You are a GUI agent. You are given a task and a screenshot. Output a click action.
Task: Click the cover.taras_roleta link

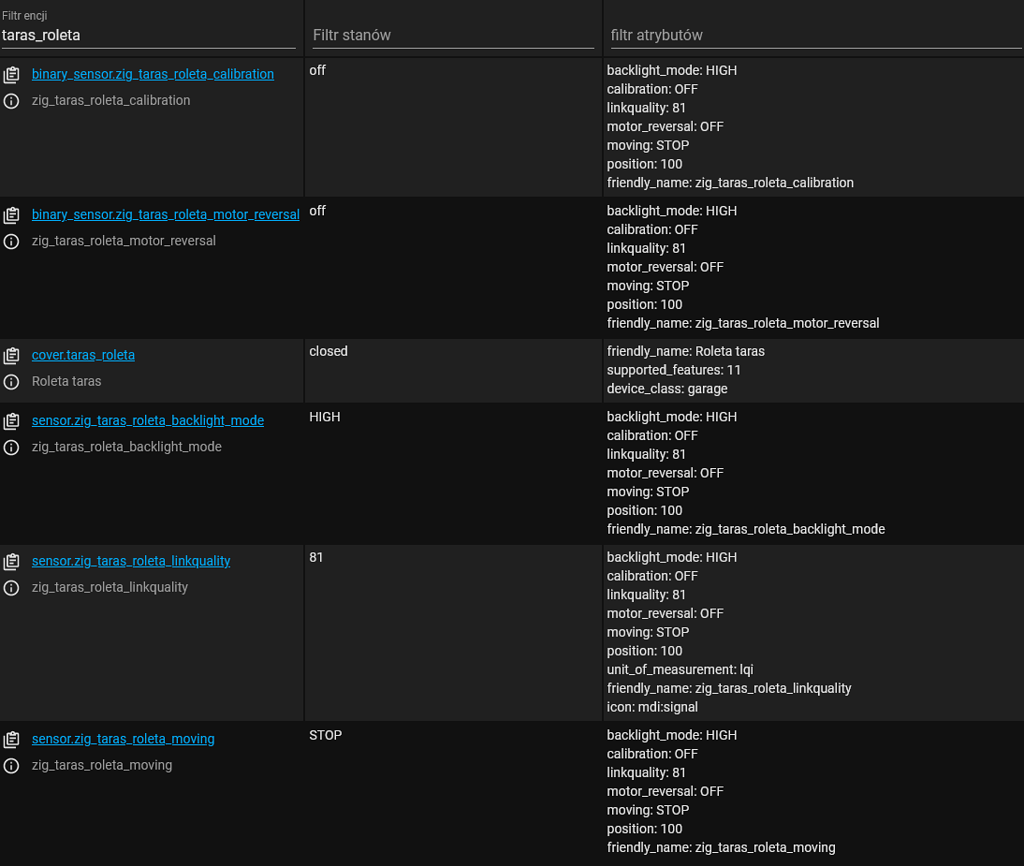(83, 355)
